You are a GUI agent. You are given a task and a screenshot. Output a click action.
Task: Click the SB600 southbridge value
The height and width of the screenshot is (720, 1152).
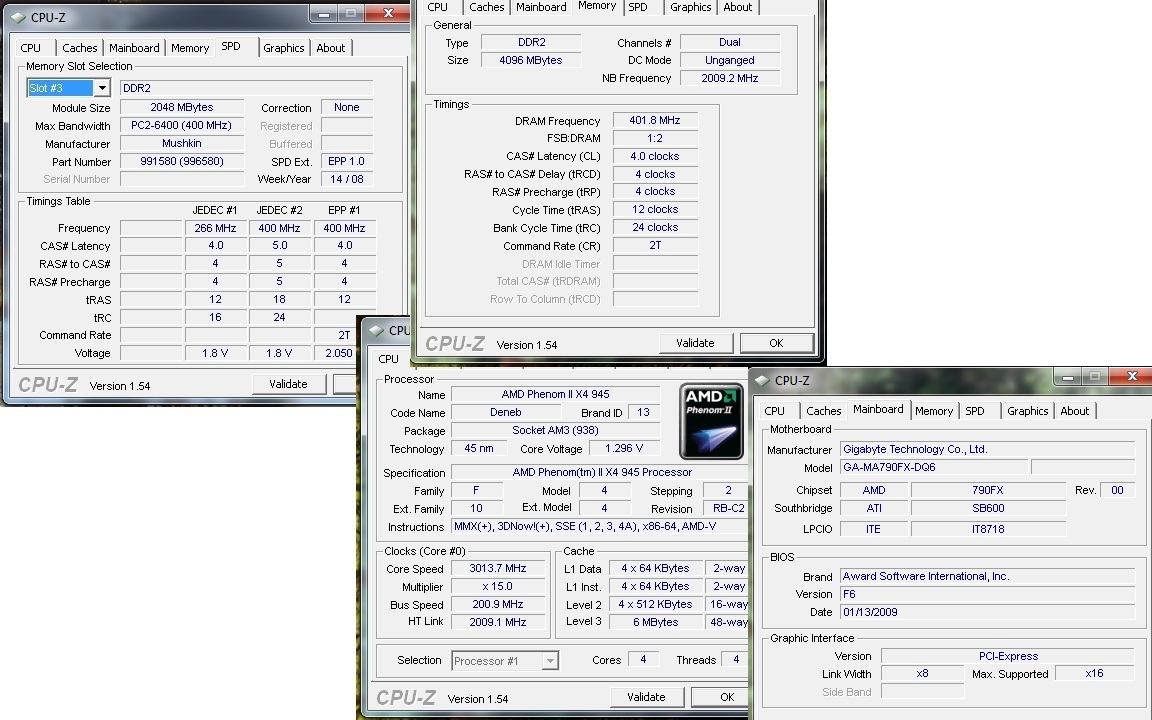click(987, 508)
